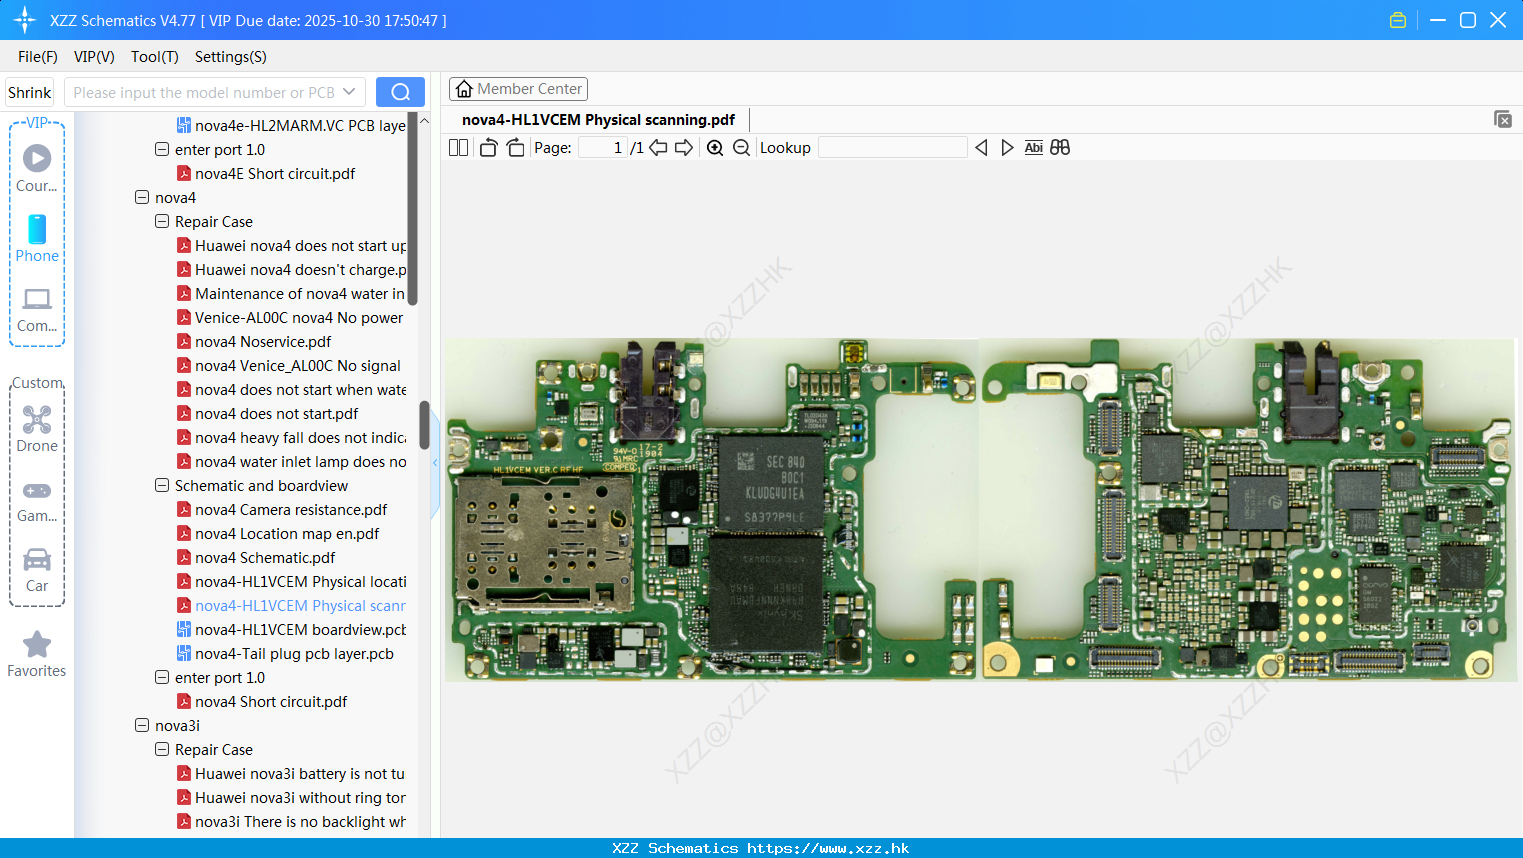Zoom out of the PDF

pyautogui.click(x=741, y=147)
